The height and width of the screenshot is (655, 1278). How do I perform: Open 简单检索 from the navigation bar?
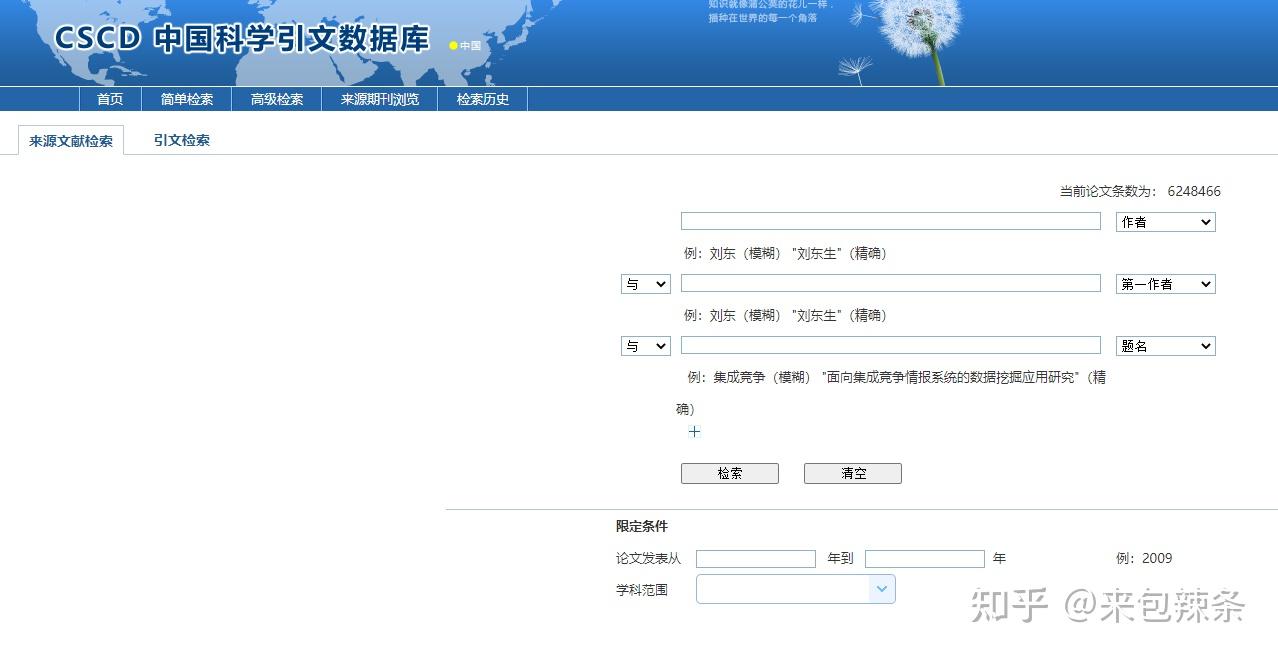tap(186, 98)
